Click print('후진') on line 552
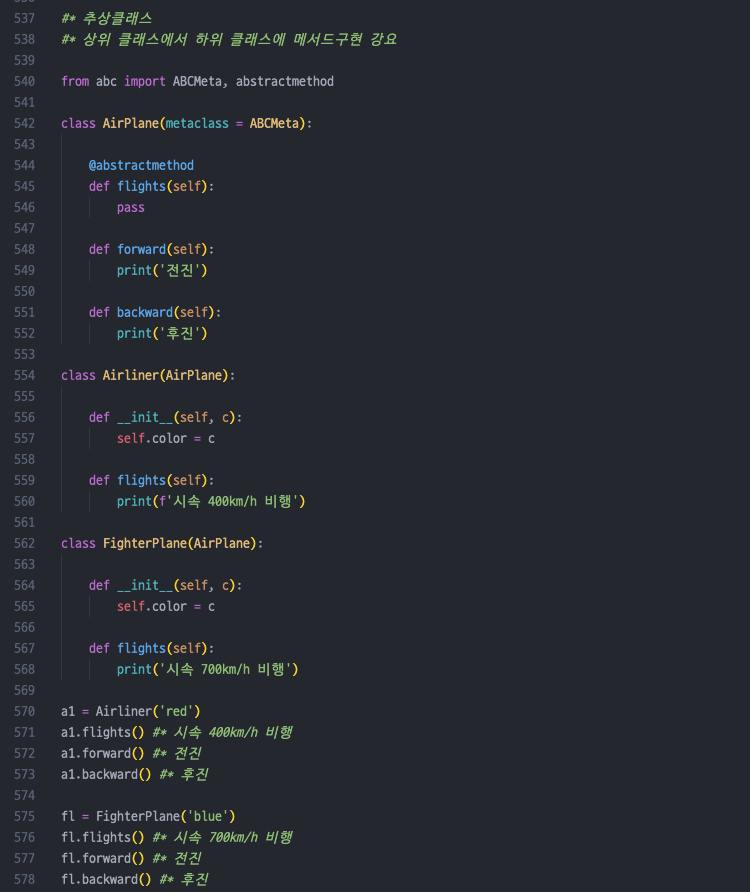Viewport: 750px width, 892px height. click(162, 334)
